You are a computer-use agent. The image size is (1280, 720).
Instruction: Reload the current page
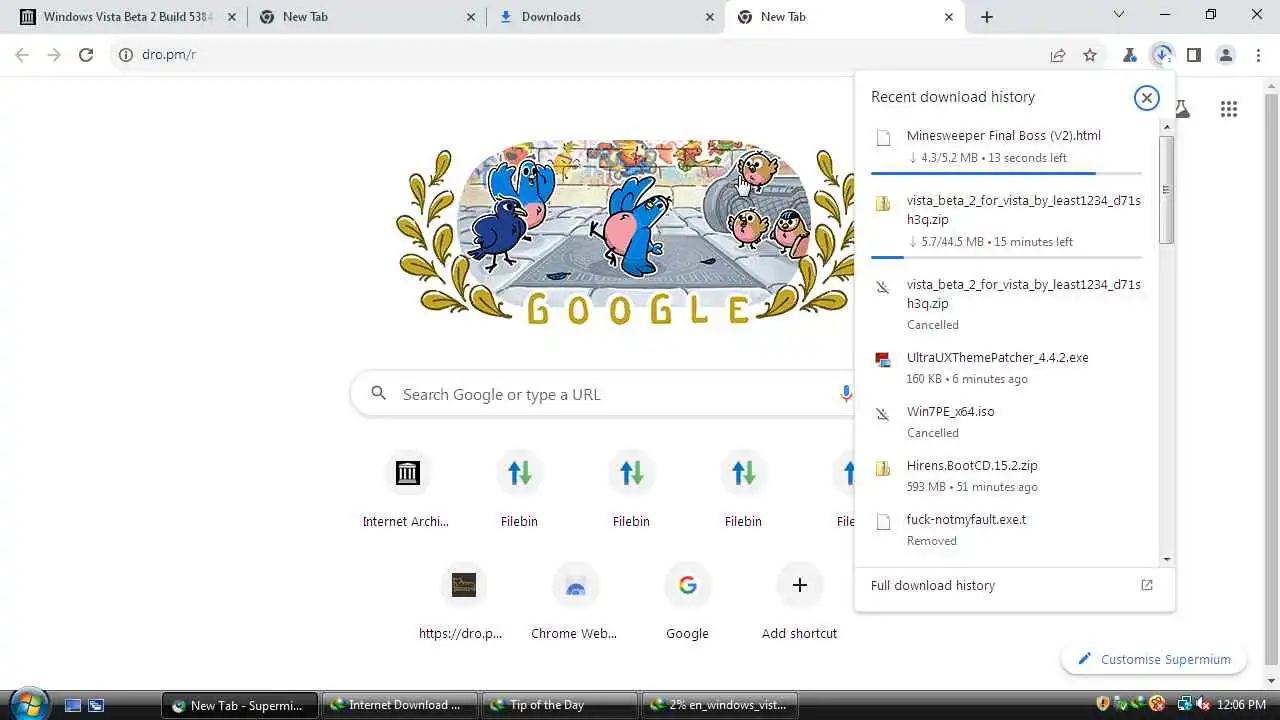pos(86,55)
